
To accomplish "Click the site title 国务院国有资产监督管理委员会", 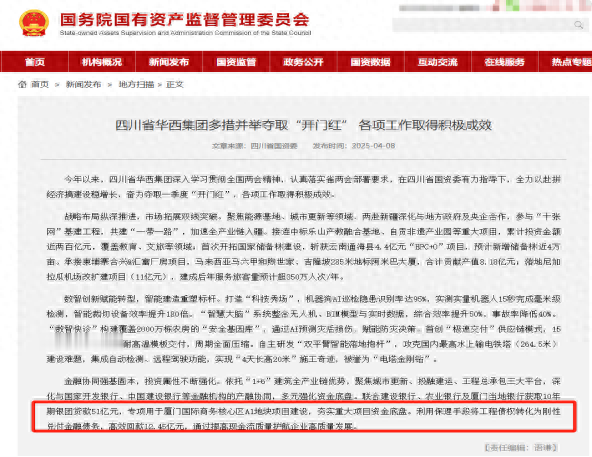I will coord(185,20).
